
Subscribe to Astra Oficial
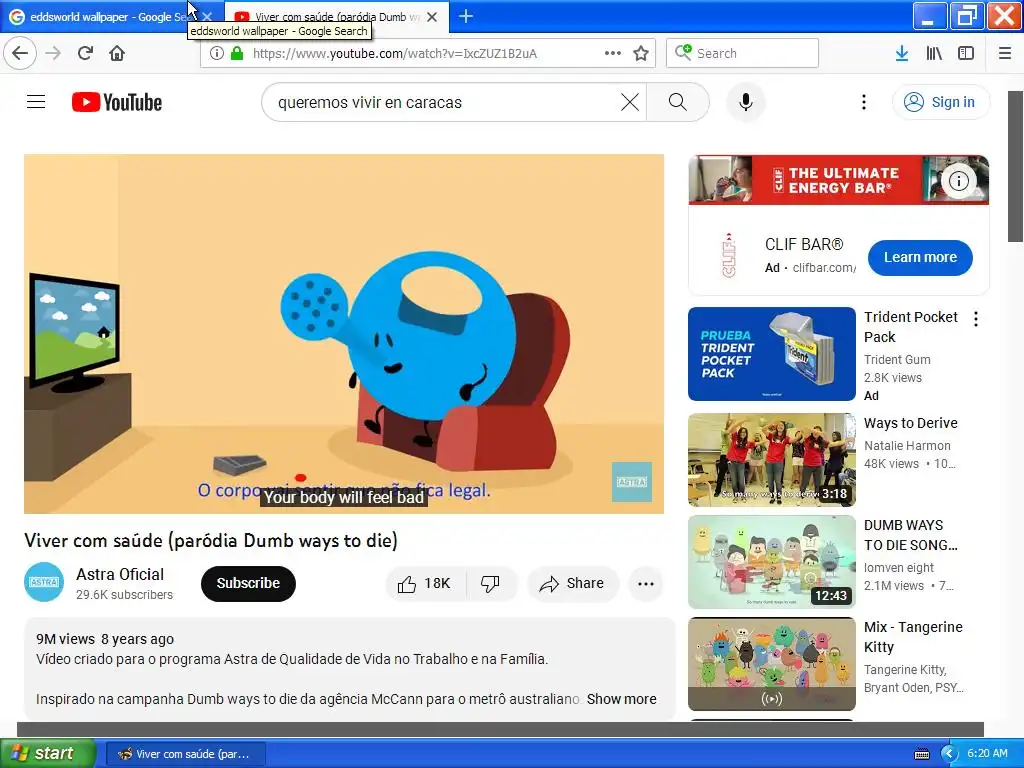click(248, 583)
